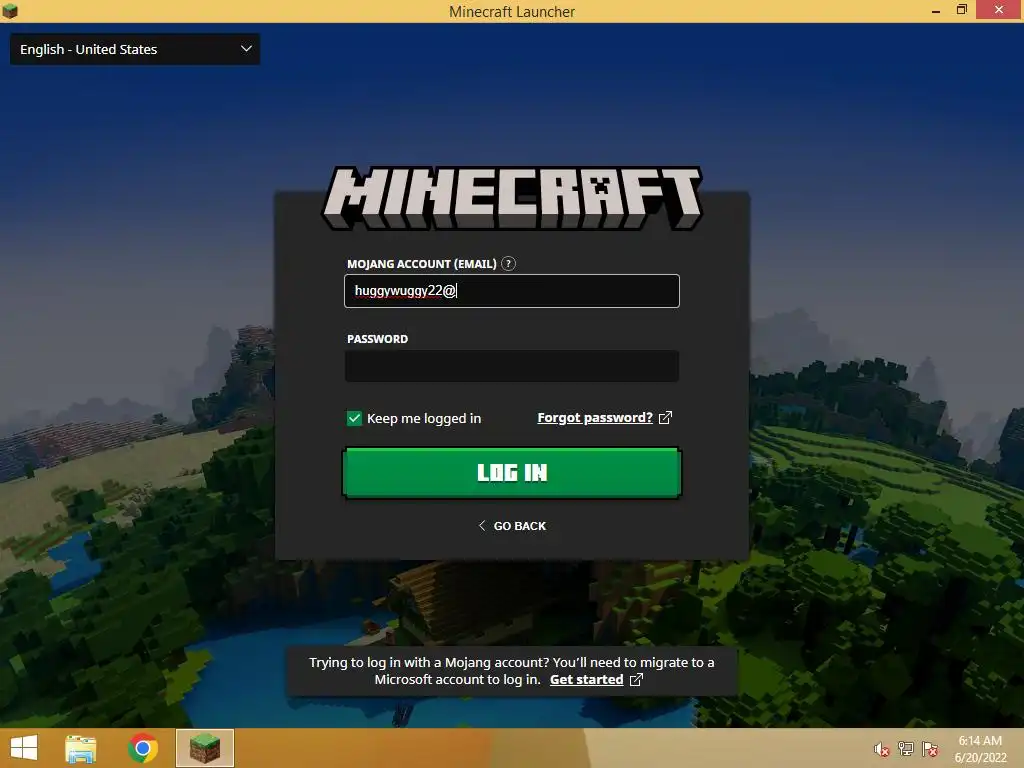Select Minecraft Launcher taskbar icon

pos(204,748)
